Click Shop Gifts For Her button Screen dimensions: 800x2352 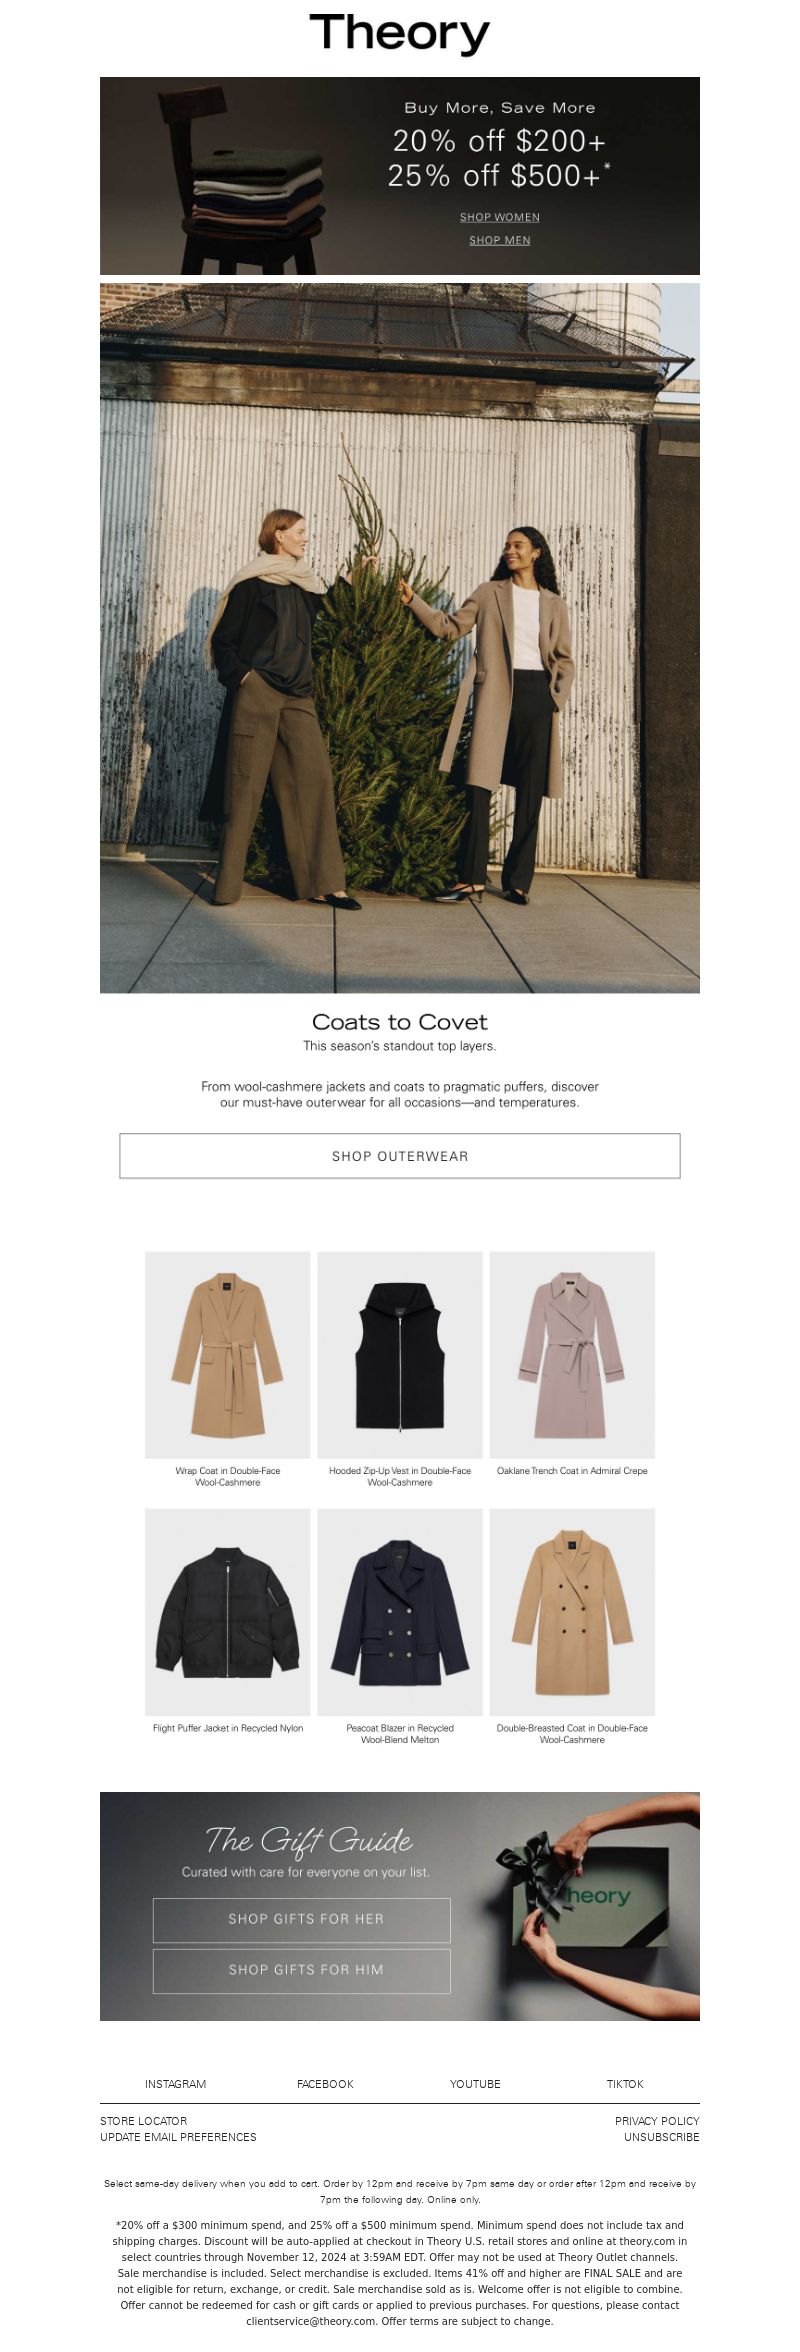point(302,1920)
